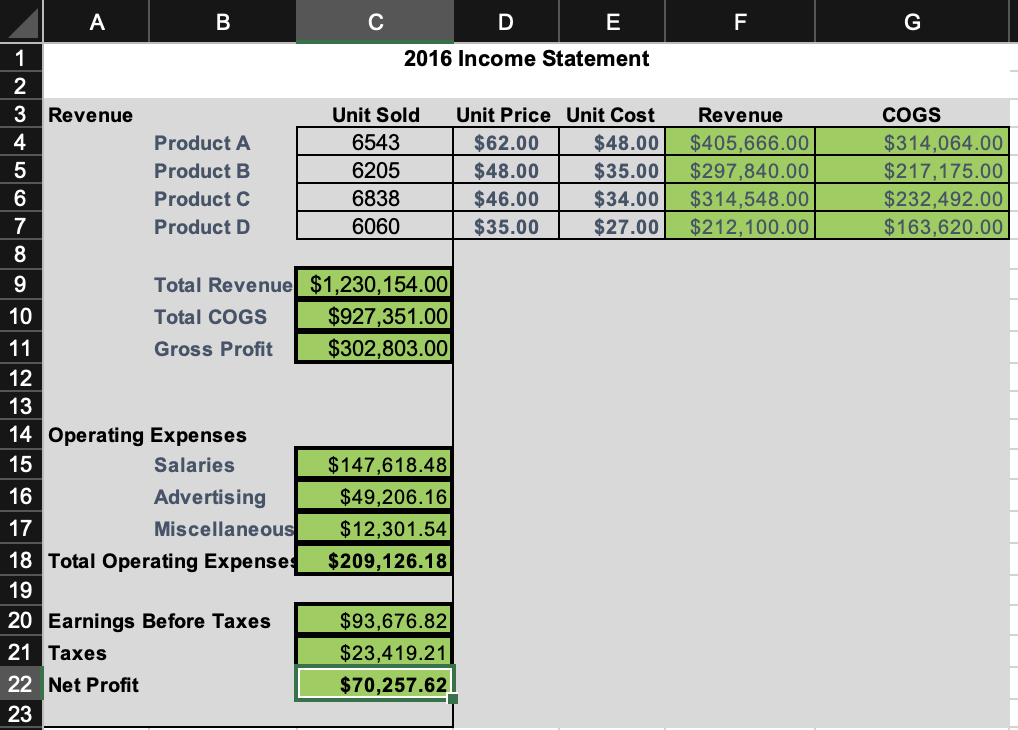Select earnings before taxes $93,676.82
1018x730 pixels.
pyautogui.click(x=375, y=620)
